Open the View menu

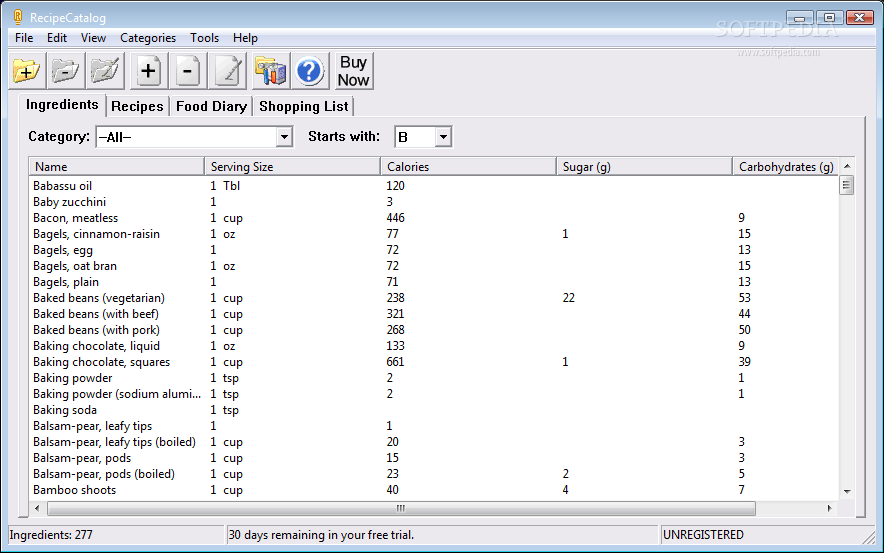(93, 38)
